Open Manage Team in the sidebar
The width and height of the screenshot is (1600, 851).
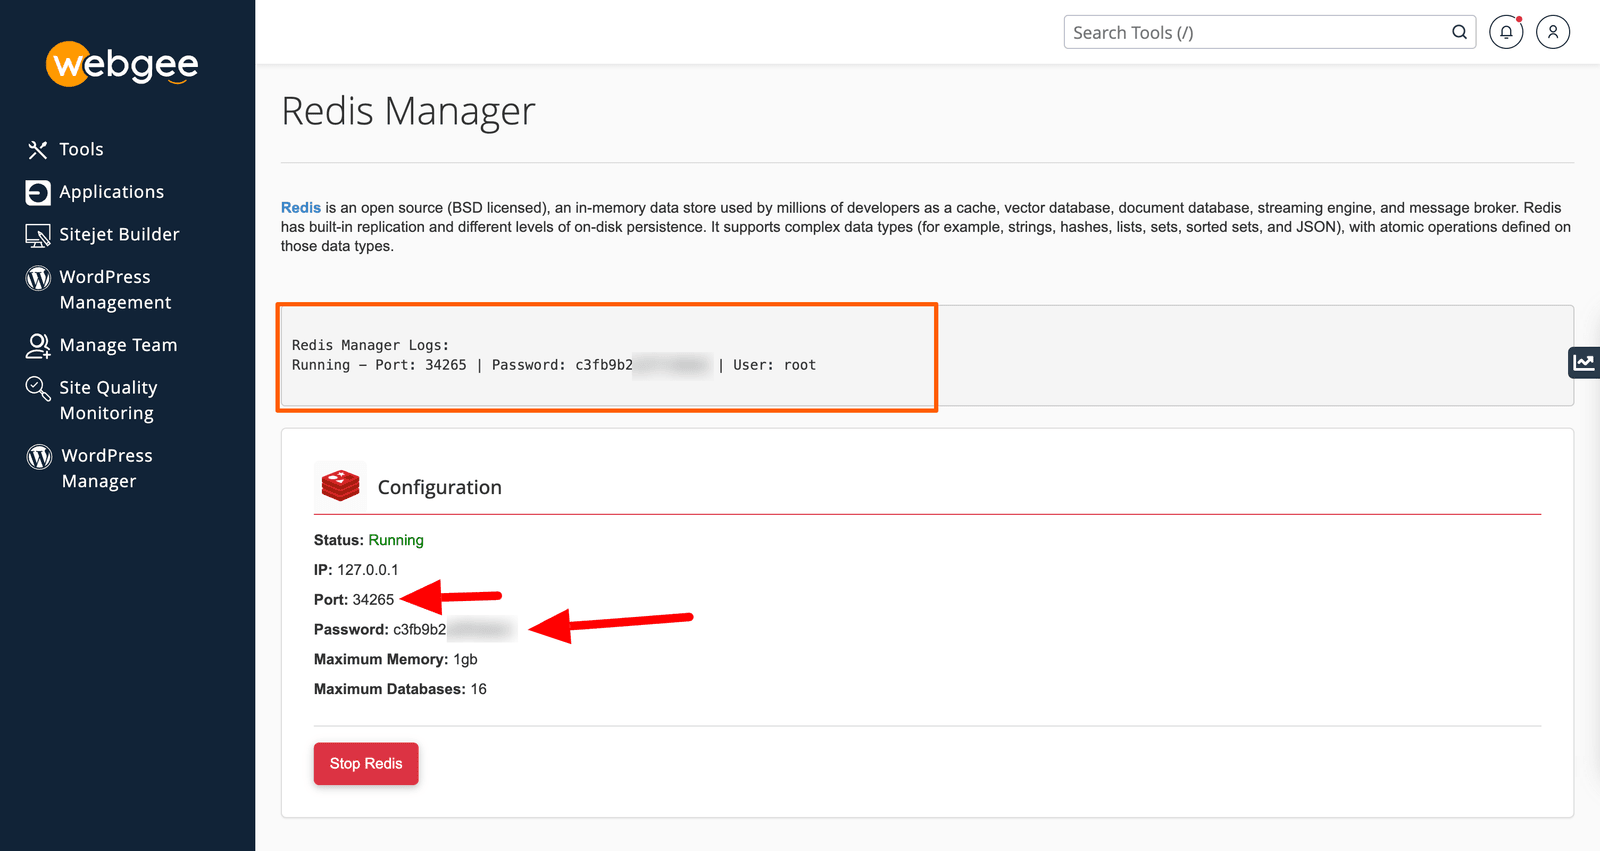coord(118,345)
